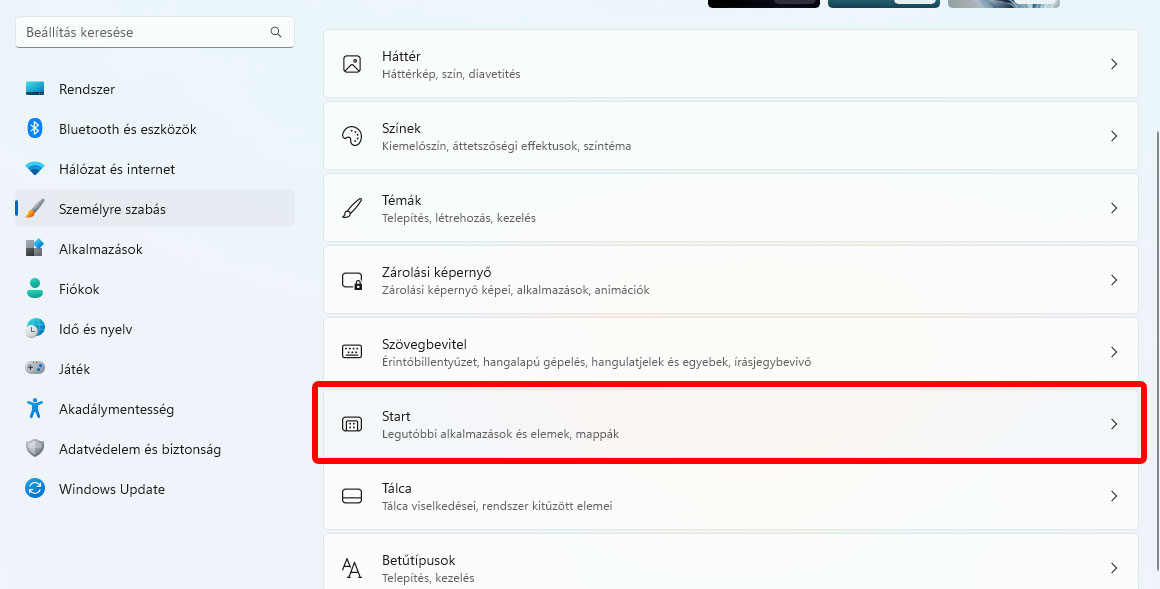Click the Windows Update sync icon

(x=35, y=489)
